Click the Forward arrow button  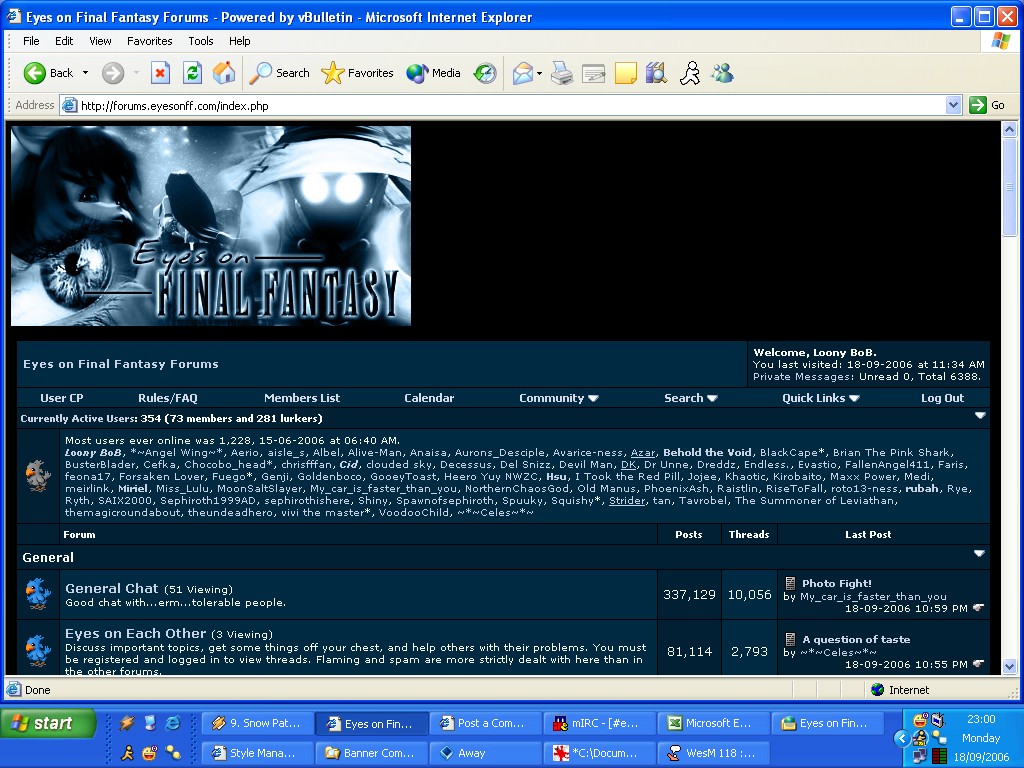[x=113, y=73]
